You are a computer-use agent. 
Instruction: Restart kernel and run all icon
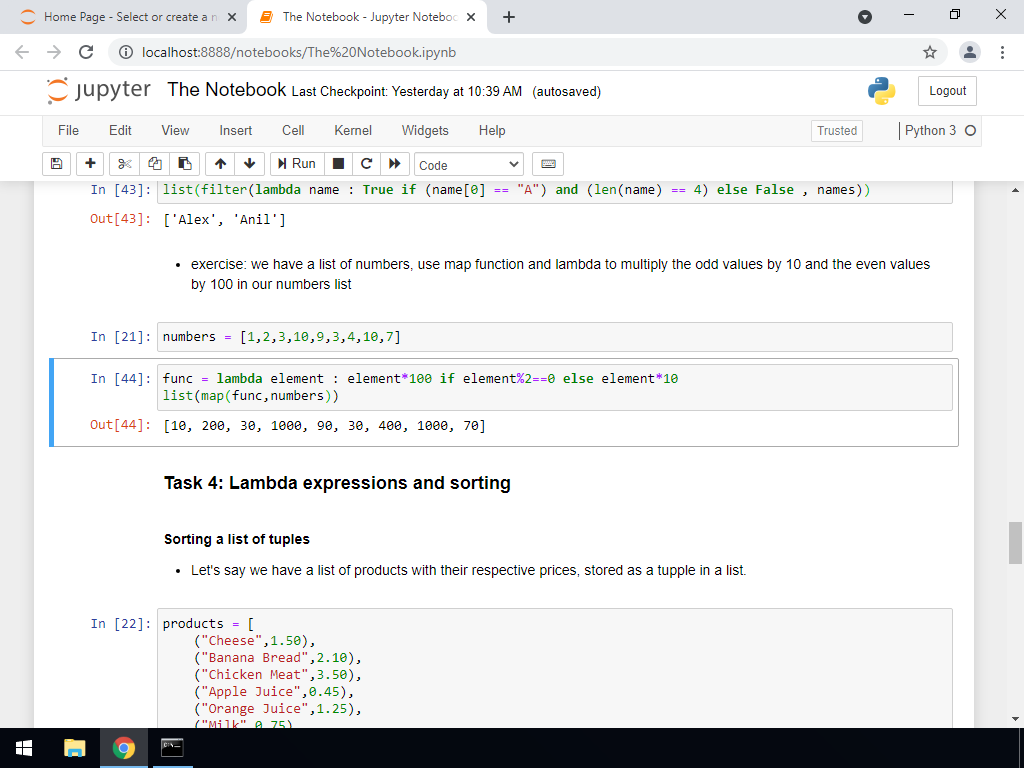pyautogui.click(x=395, y=164)
